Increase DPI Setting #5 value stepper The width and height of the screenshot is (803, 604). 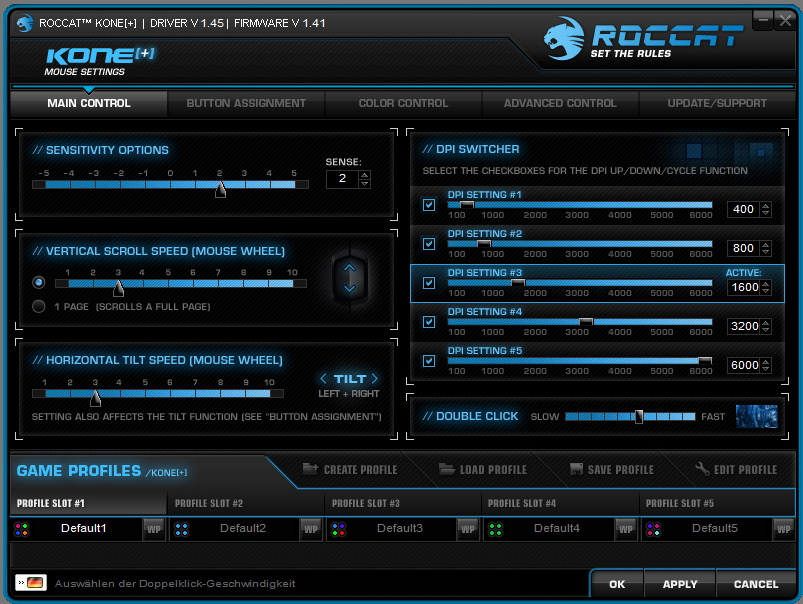766,361
